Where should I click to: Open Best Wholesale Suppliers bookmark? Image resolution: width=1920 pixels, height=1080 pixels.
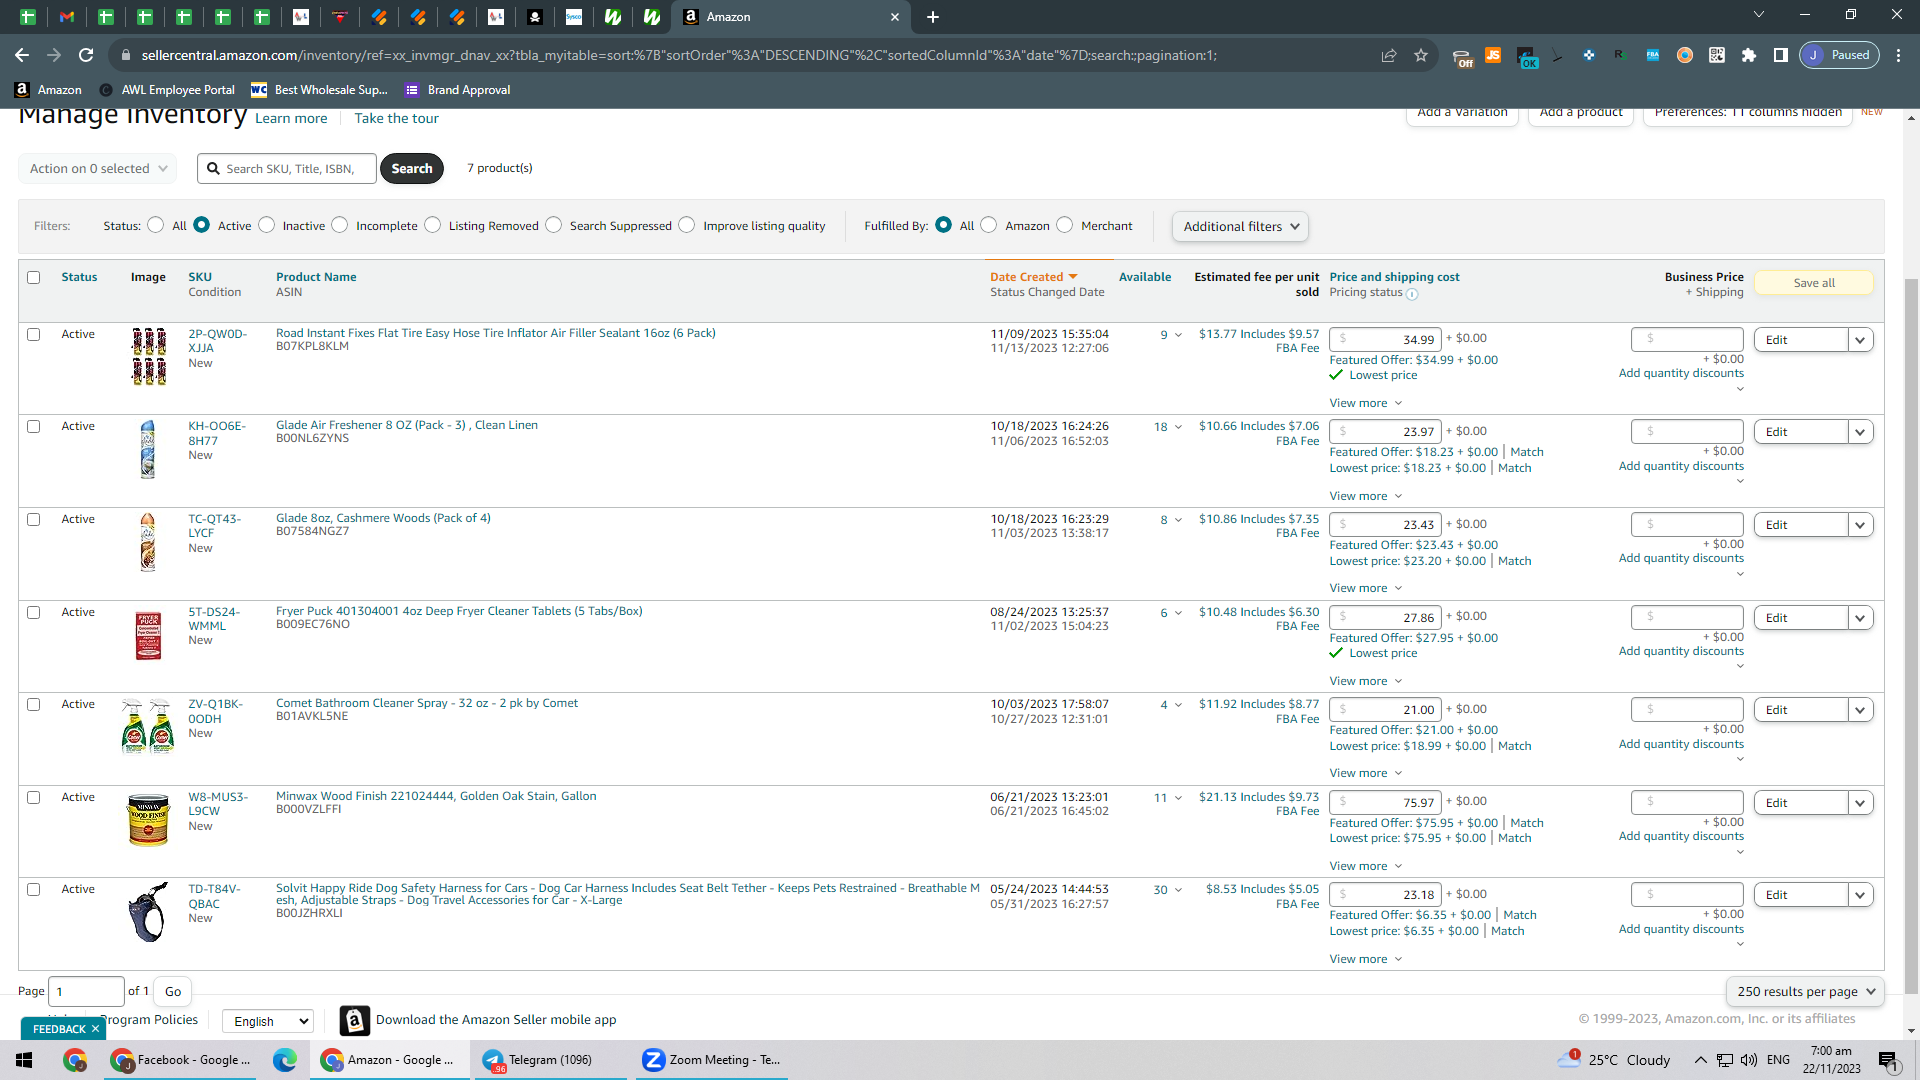point(319,90)
